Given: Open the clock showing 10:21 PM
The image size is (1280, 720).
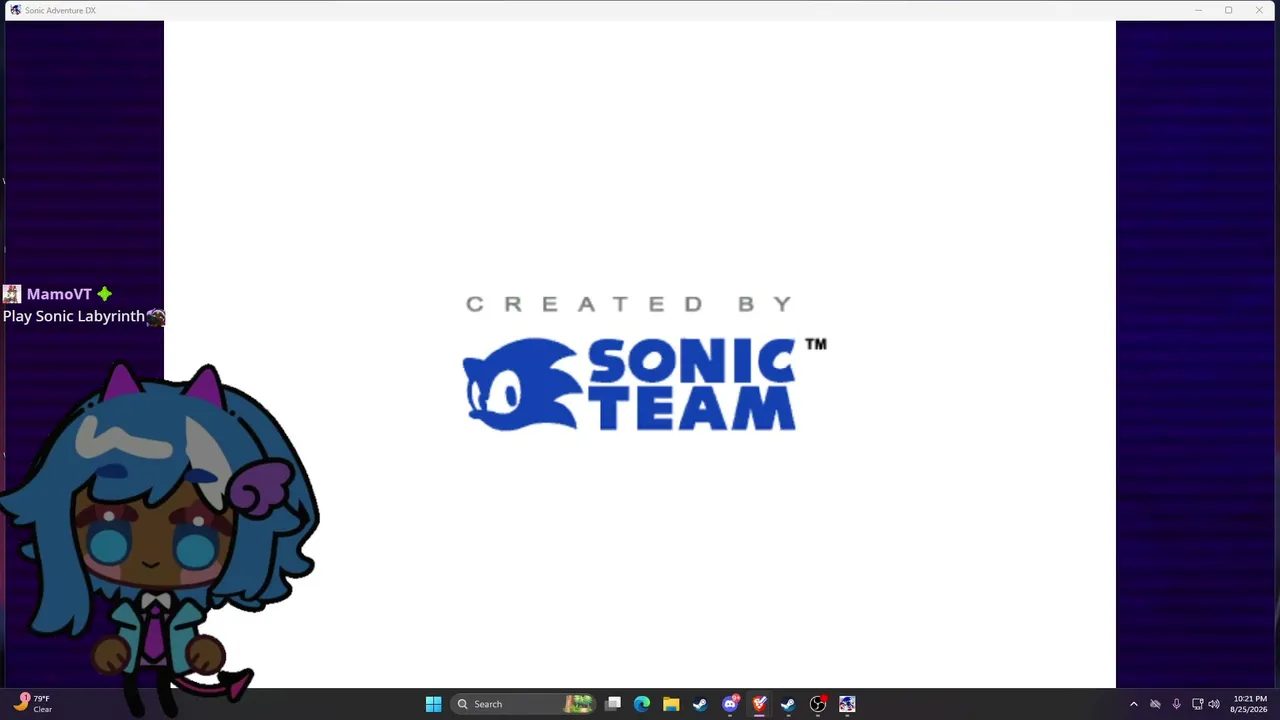Looking at the screenshot, I should (1250, 704).
